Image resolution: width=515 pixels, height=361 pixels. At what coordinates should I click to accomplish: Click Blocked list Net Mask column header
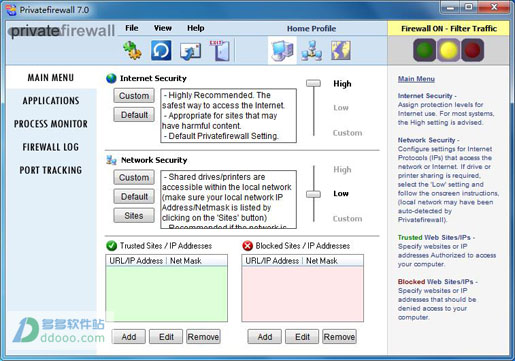tap(322, 261)
